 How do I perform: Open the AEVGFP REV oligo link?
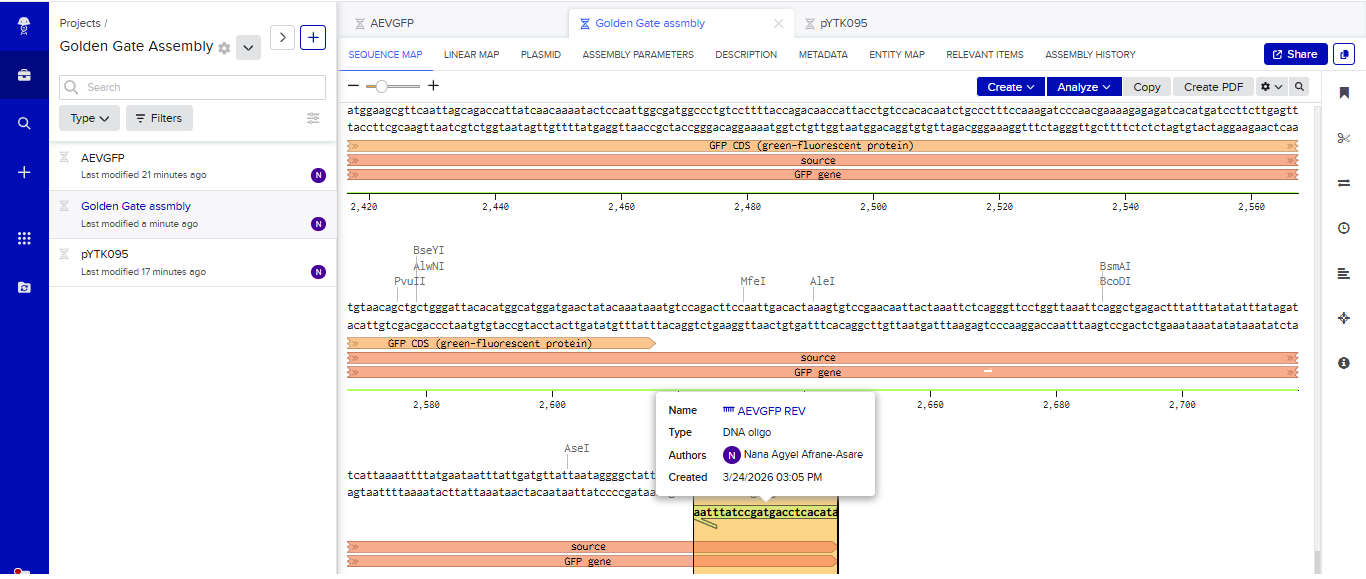[x=771, y=411]
